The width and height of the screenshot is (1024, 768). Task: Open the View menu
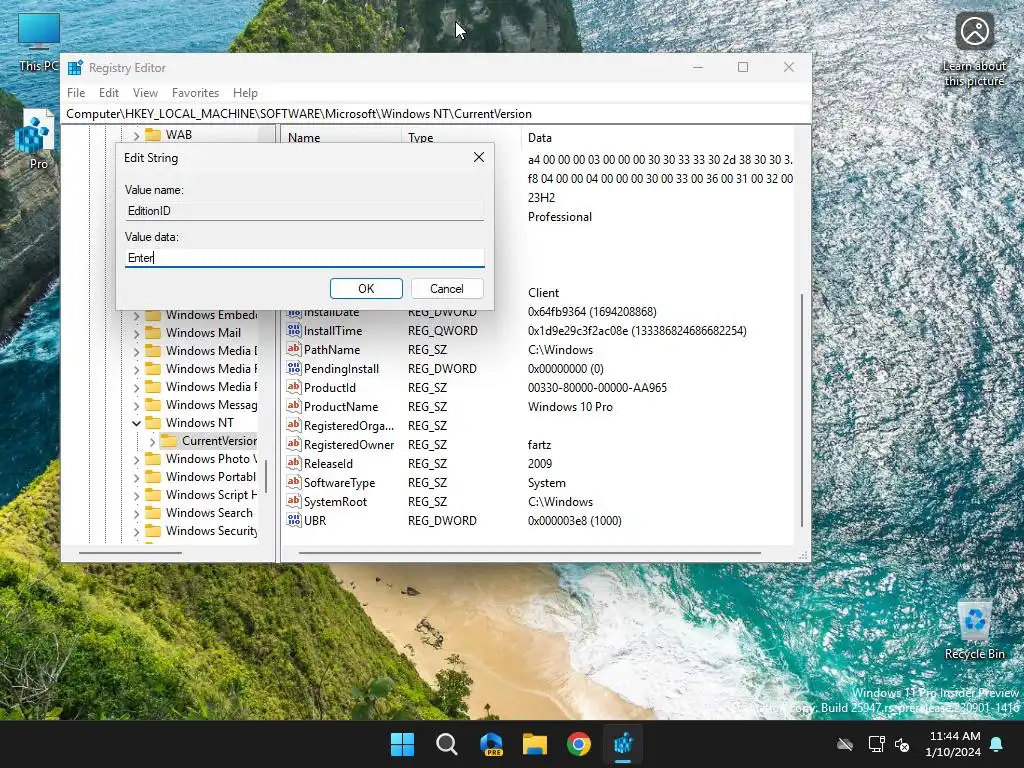[145, 93]
